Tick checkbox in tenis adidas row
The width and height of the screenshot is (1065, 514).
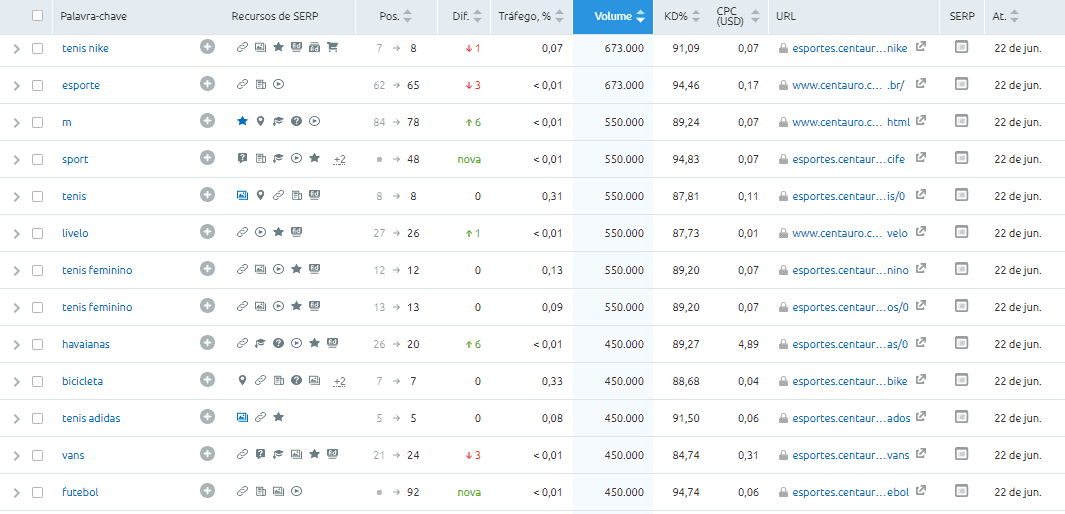click(x=37, y=418)
